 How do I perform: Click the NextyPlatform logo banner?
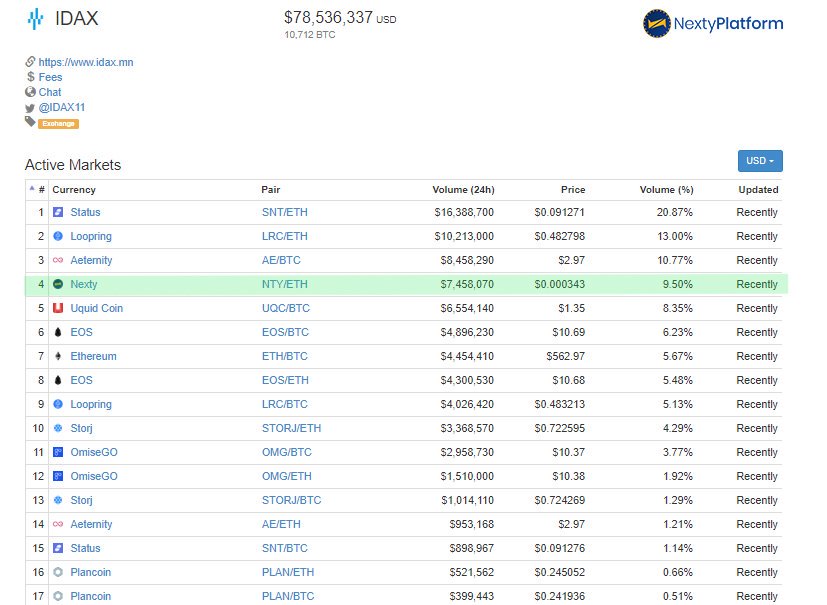coord(713,23)
